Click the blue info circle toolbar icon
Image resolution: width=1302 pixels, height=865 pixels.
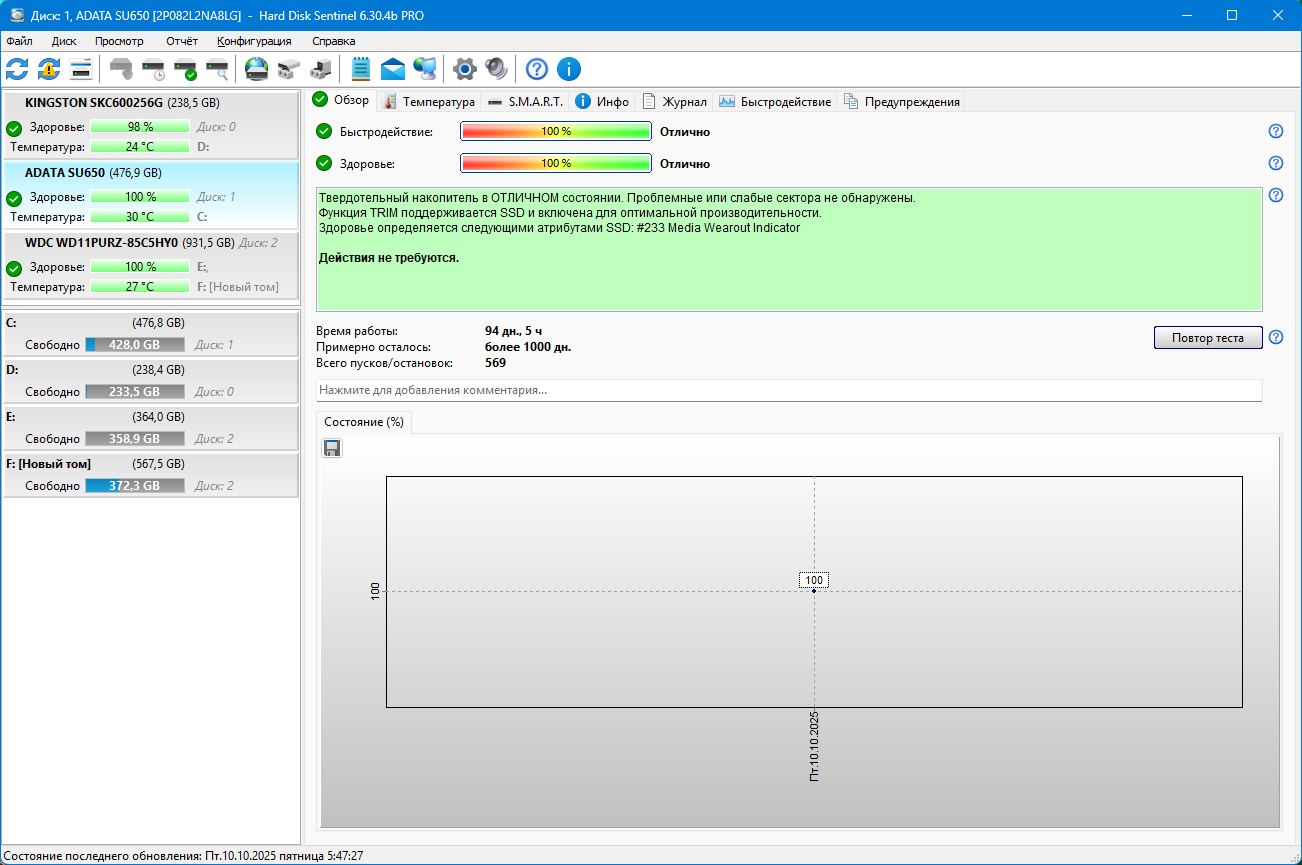pyautogui.click(x=569, y=69)
